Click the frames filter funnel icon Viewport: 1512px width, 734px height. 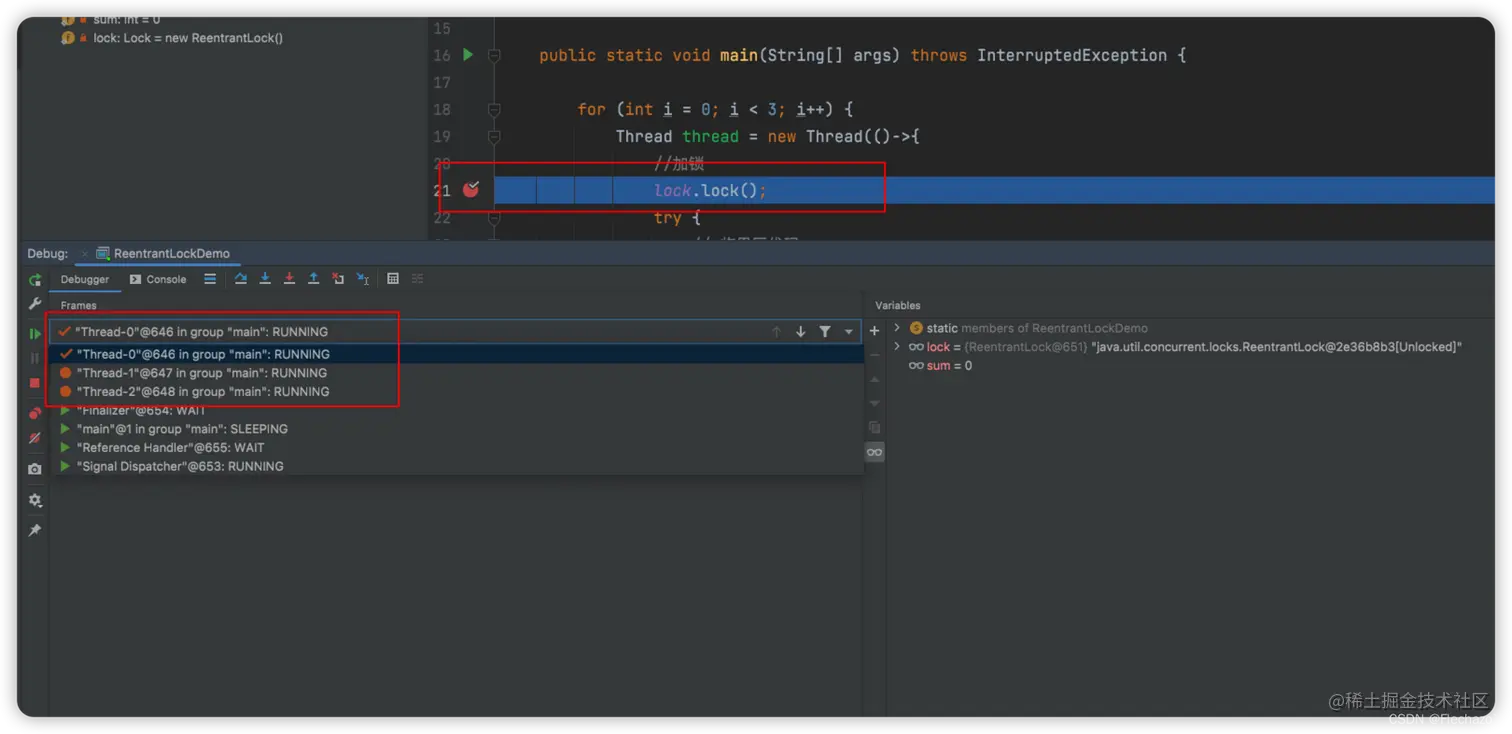click(825, 332)
